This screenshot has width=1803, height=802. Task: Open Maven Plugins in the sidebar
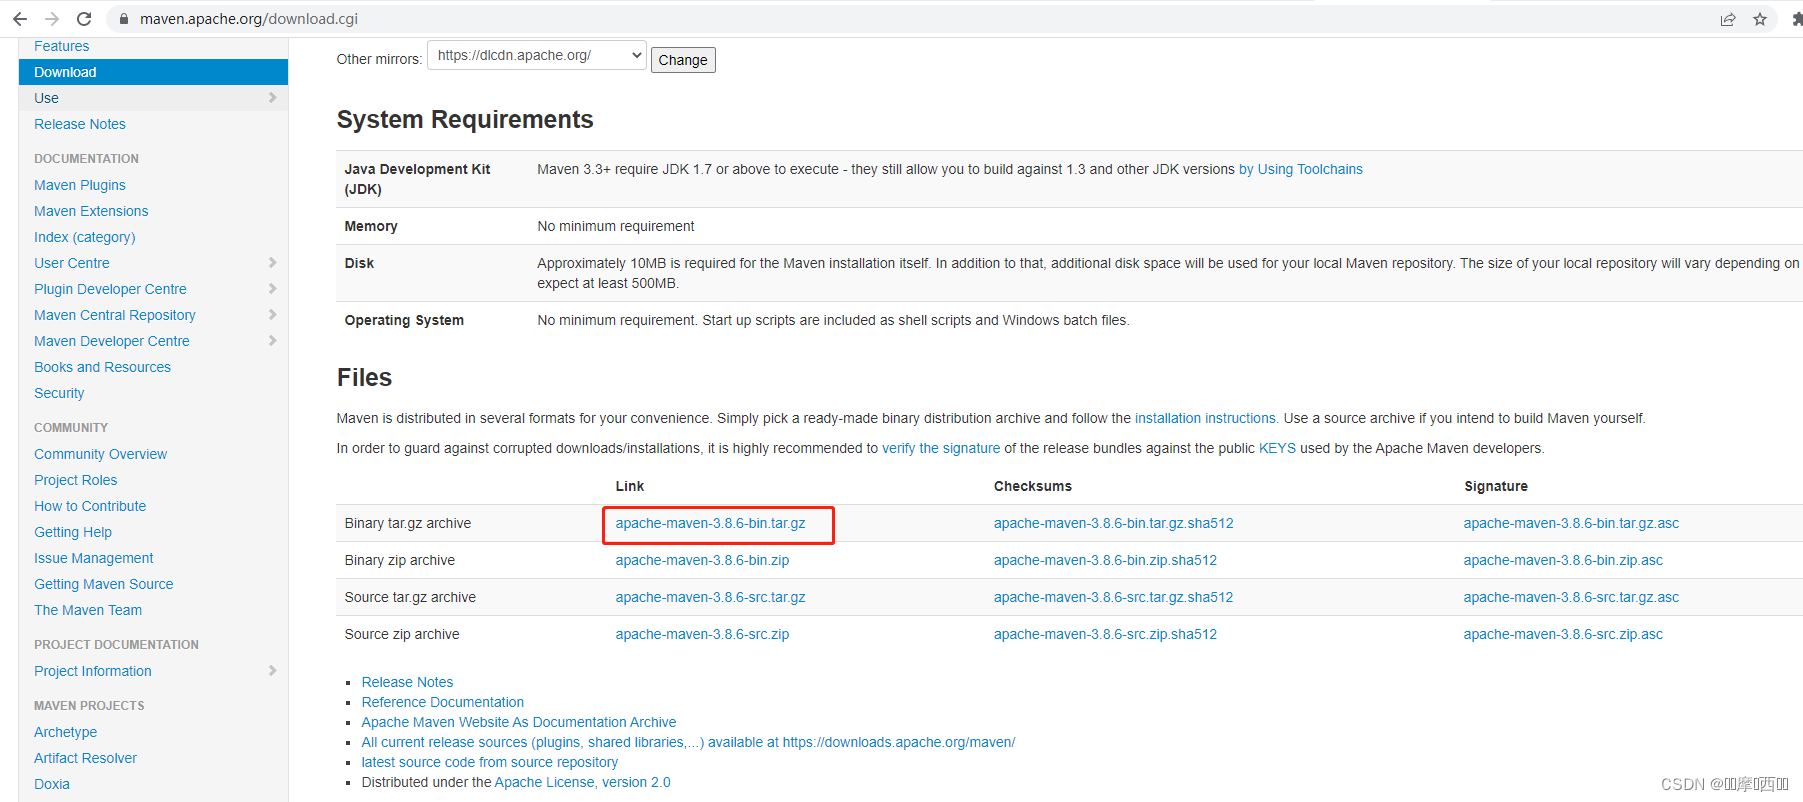point(80,185)
